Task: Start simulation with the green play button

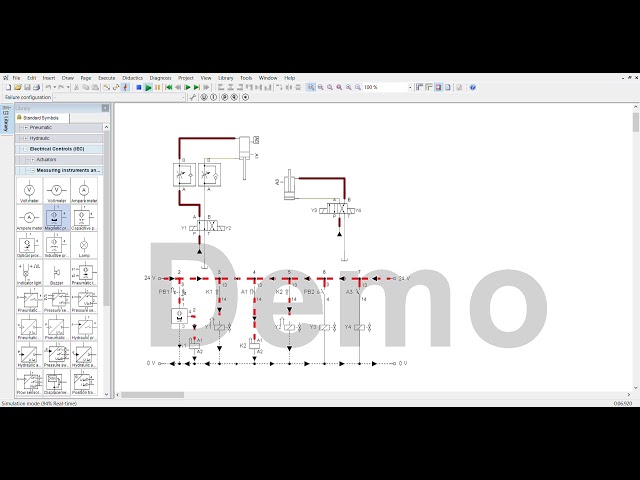Action: (148, 87)
